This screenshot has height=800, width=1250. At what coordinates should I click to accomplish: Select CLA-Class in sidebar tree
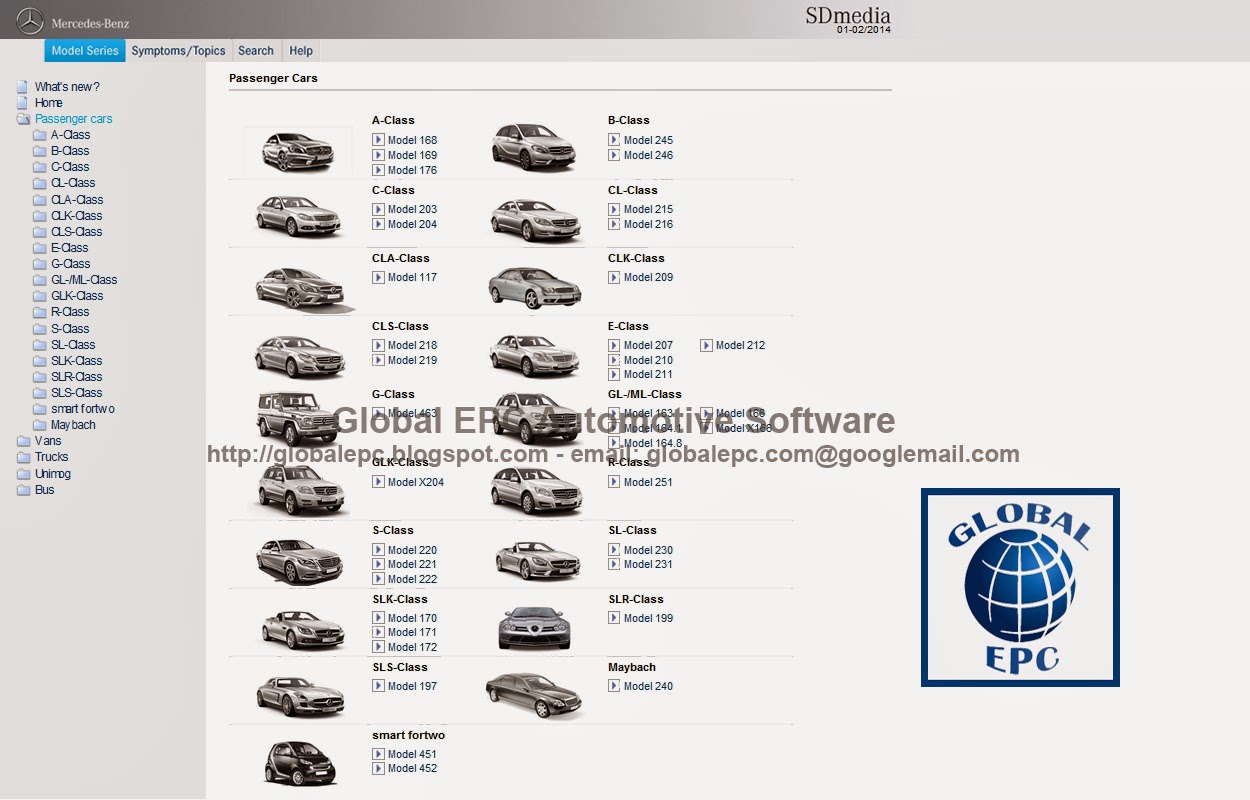[x=77, y=200]
